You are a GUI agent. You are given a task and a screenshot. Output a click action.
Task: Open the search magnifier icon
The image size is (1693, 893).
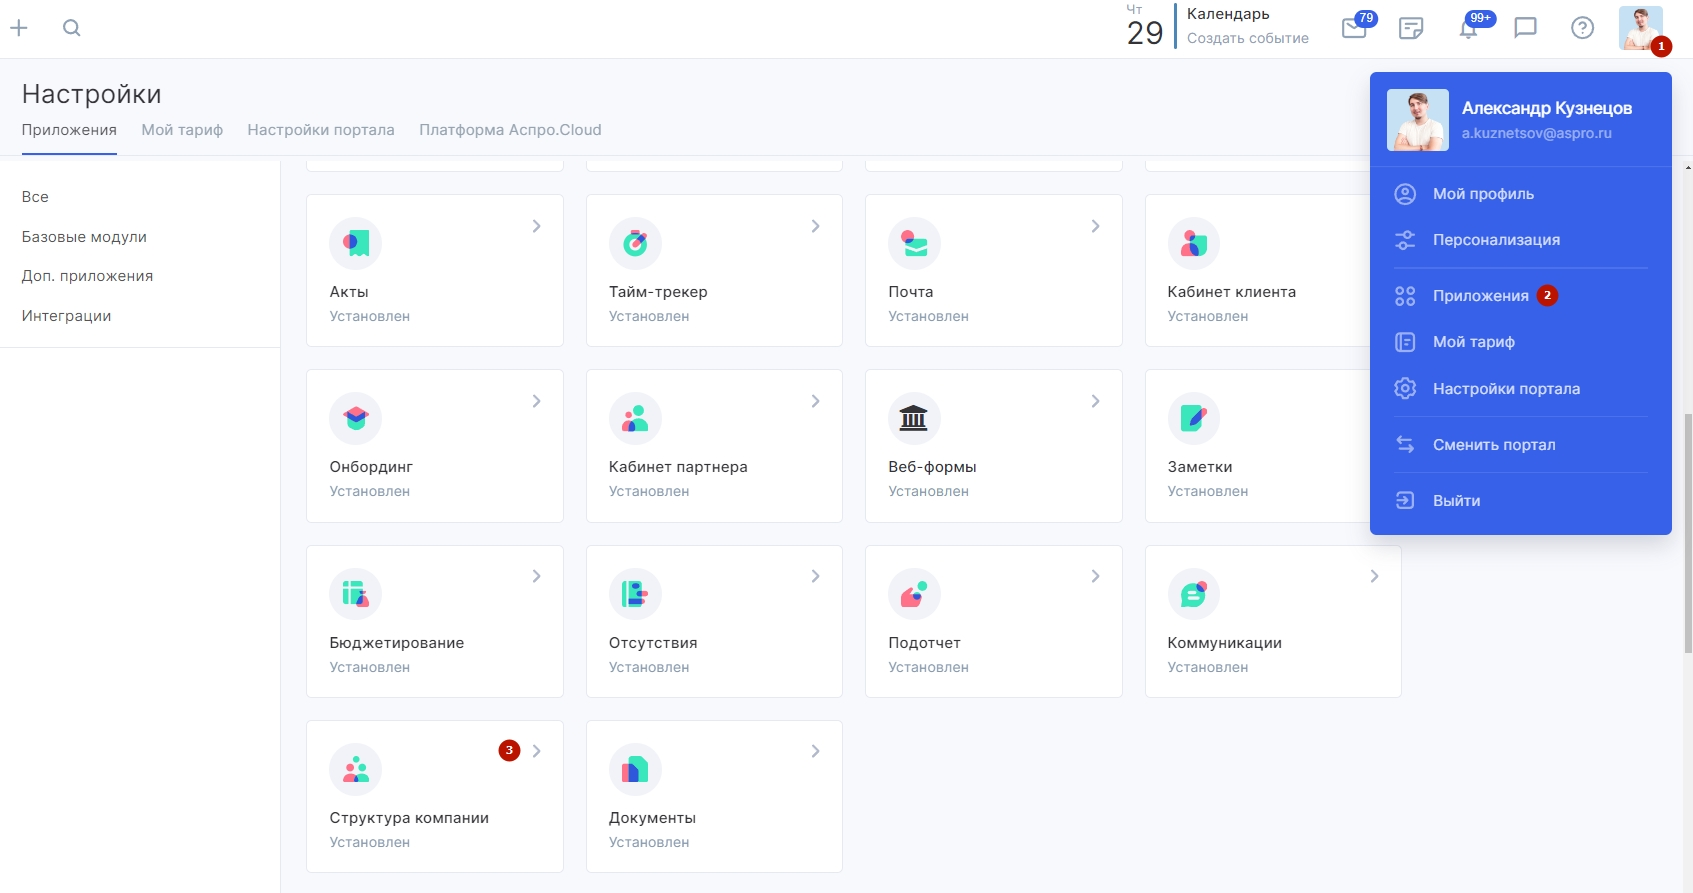point(71,28)
